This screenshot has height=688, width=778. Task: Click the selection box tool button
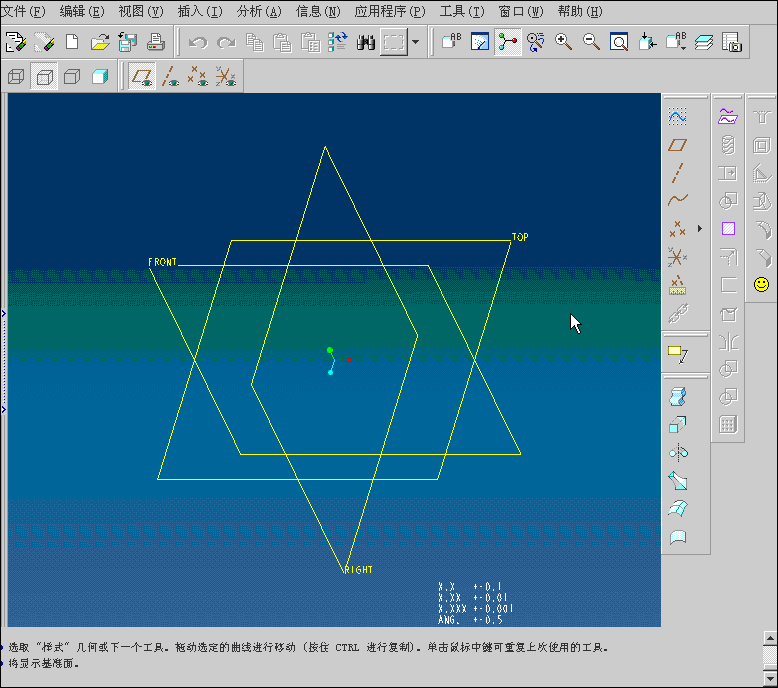click(x=394, y=42)
